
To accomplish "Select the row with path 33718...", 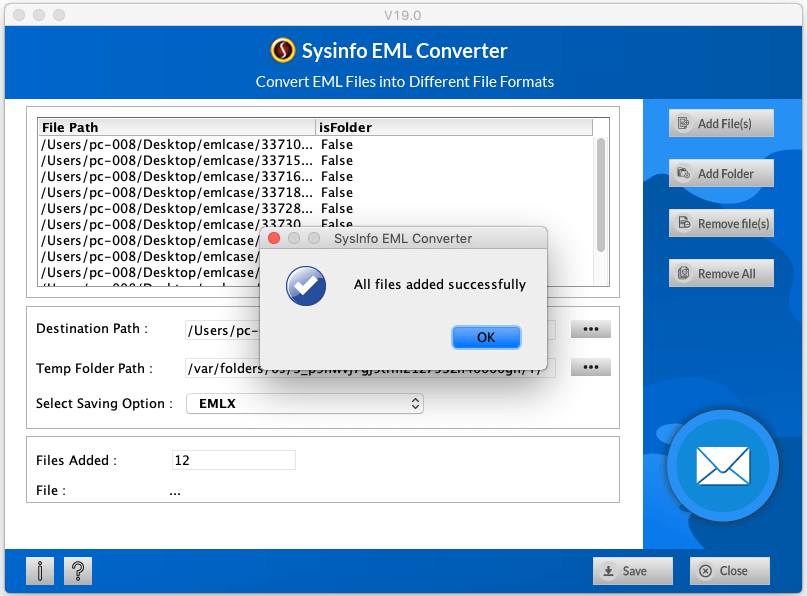I will (x=315, y=192).
